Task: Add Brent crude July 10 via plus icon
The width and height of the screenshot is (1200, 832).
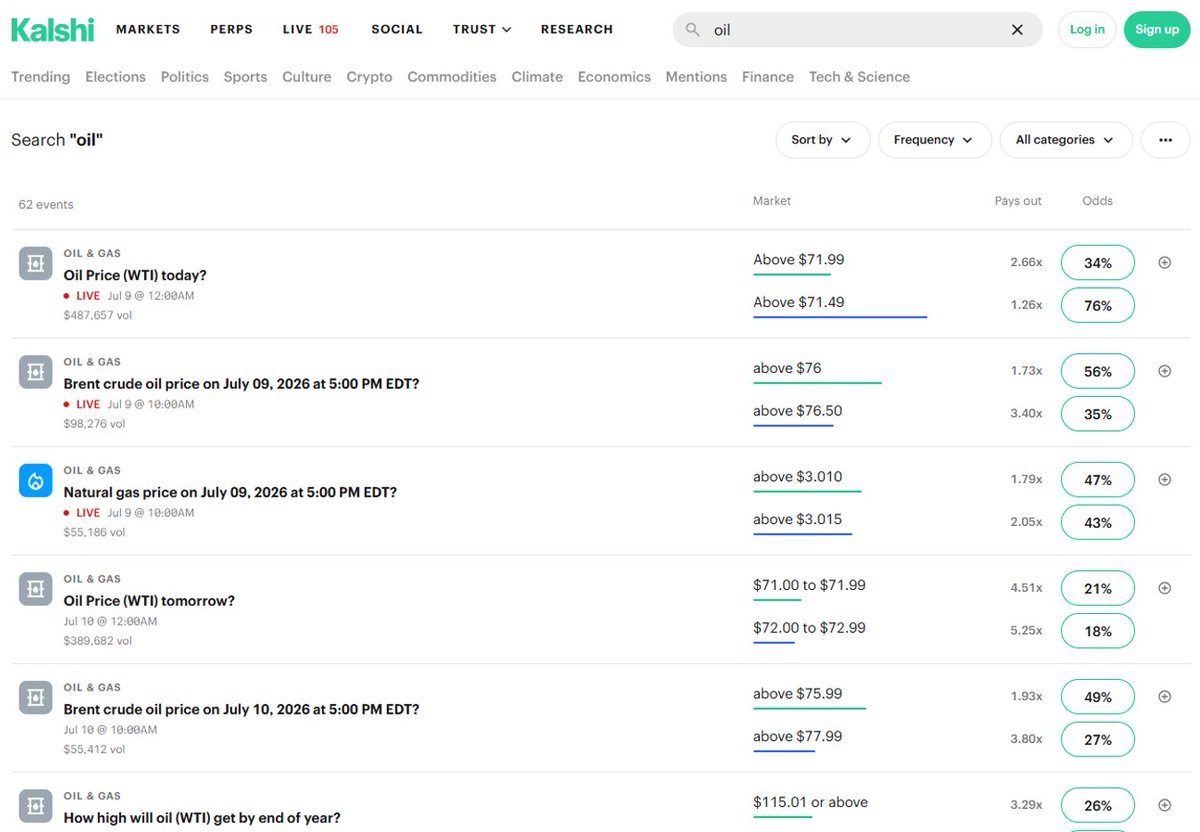Action: pyautogui.click(x=1164, y=696)
